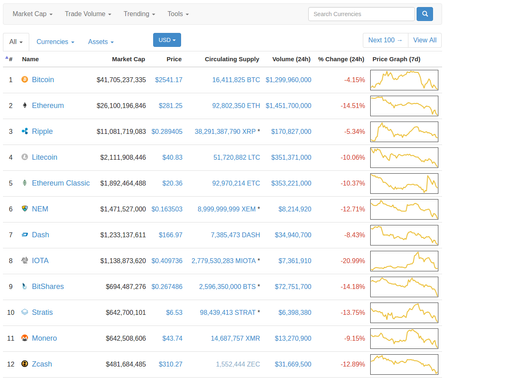Open the Bitcoin currency link
Viewport: 508px width, 380px height.
pos(43,79)
